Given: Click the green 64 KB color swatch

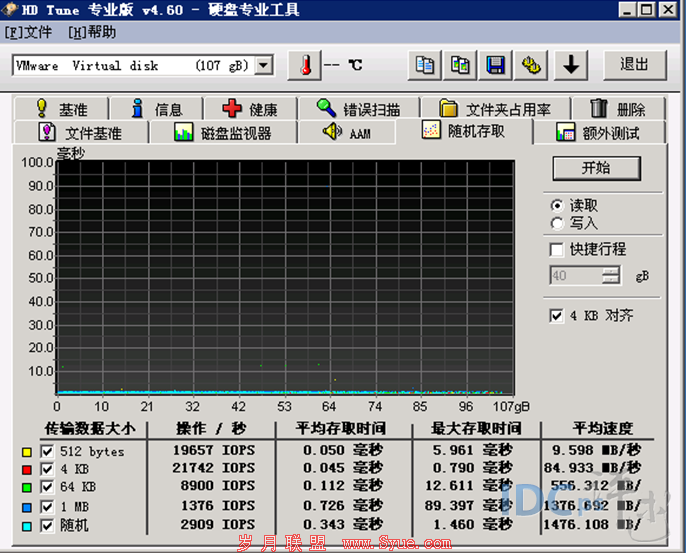Looking at the screenshot, I should (27, 487).
